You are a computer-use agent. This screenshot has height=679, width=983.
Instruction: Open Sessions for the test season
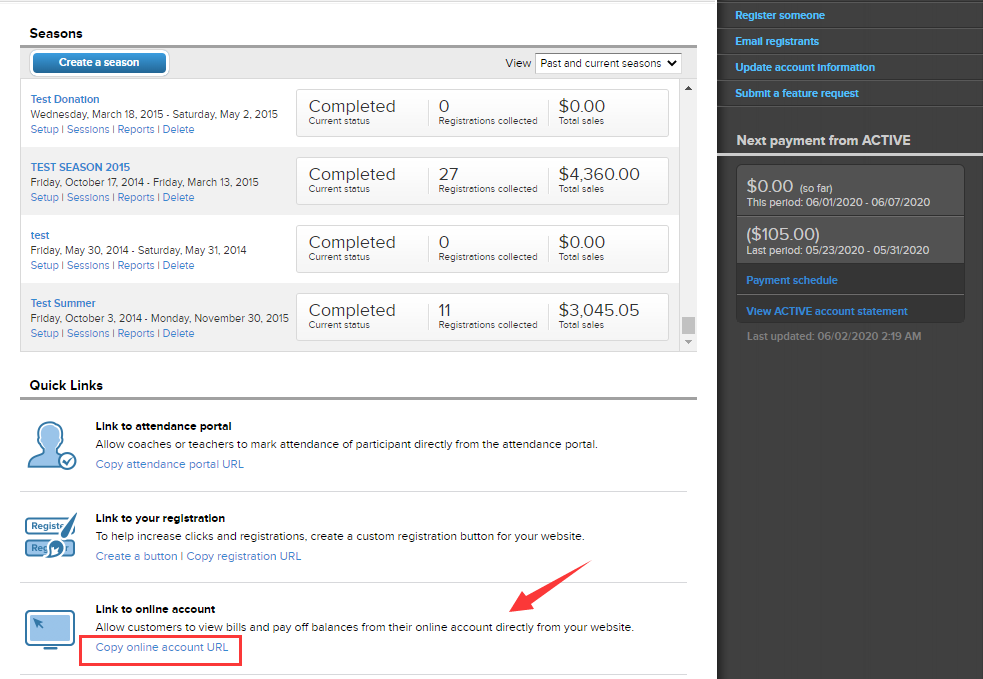coord(88,266)
